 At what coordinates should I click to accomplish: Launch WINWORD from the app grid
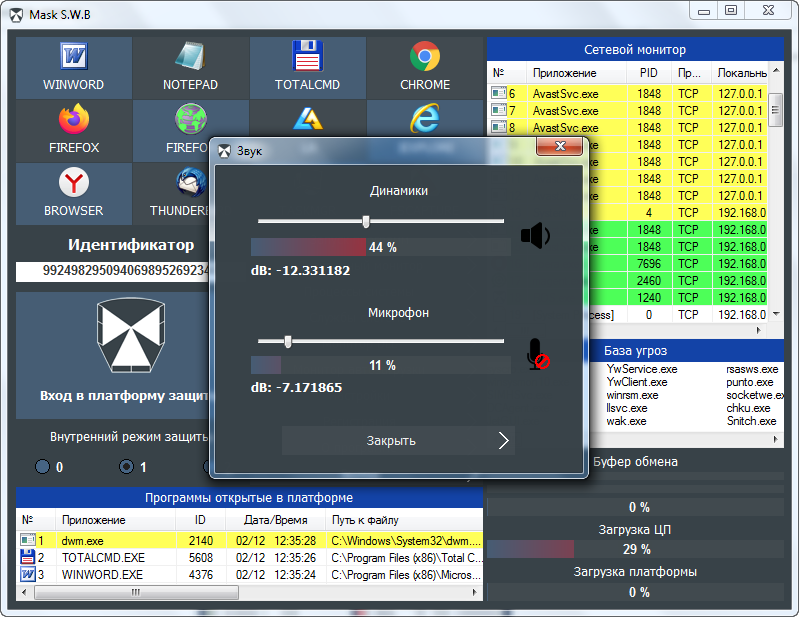tap(73, 67)
